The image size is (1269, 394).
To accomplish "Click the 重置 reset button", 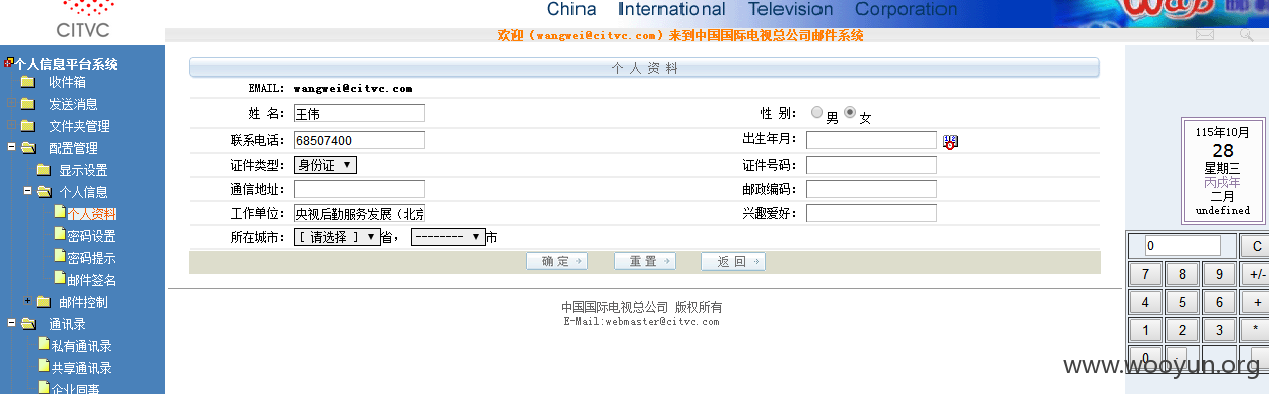I will tap(645, 261).
